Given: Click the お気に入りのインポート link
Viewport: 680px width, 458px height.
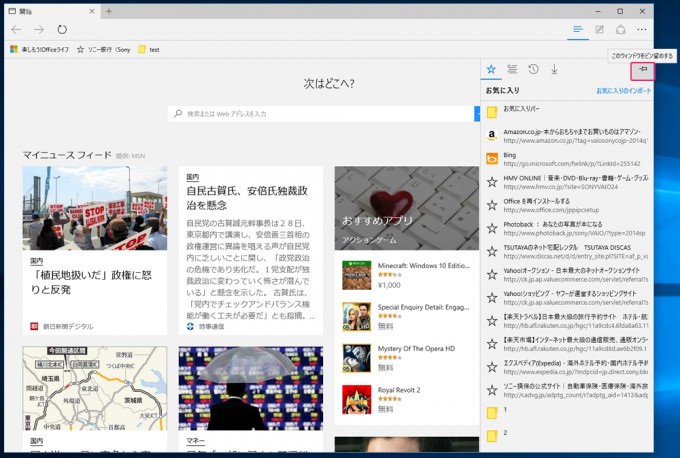Looking at the screenshot, I should tap(624, 91).
